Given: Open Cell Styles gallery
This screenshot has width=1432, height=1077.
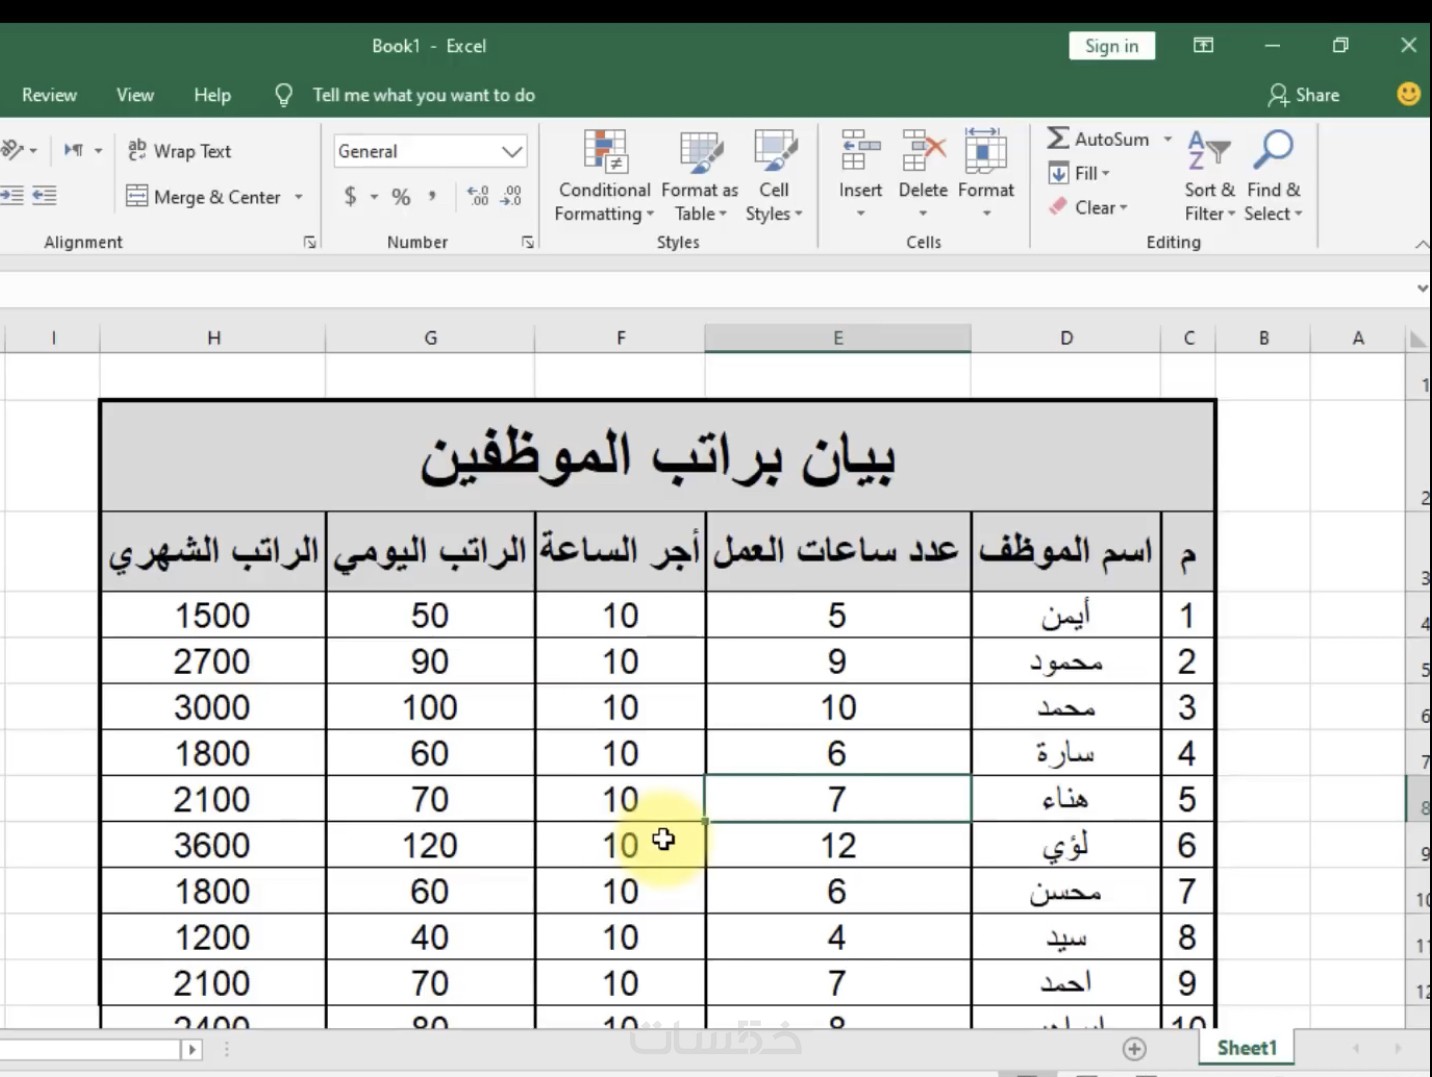Looking at the screenshot, I should 774,176.
